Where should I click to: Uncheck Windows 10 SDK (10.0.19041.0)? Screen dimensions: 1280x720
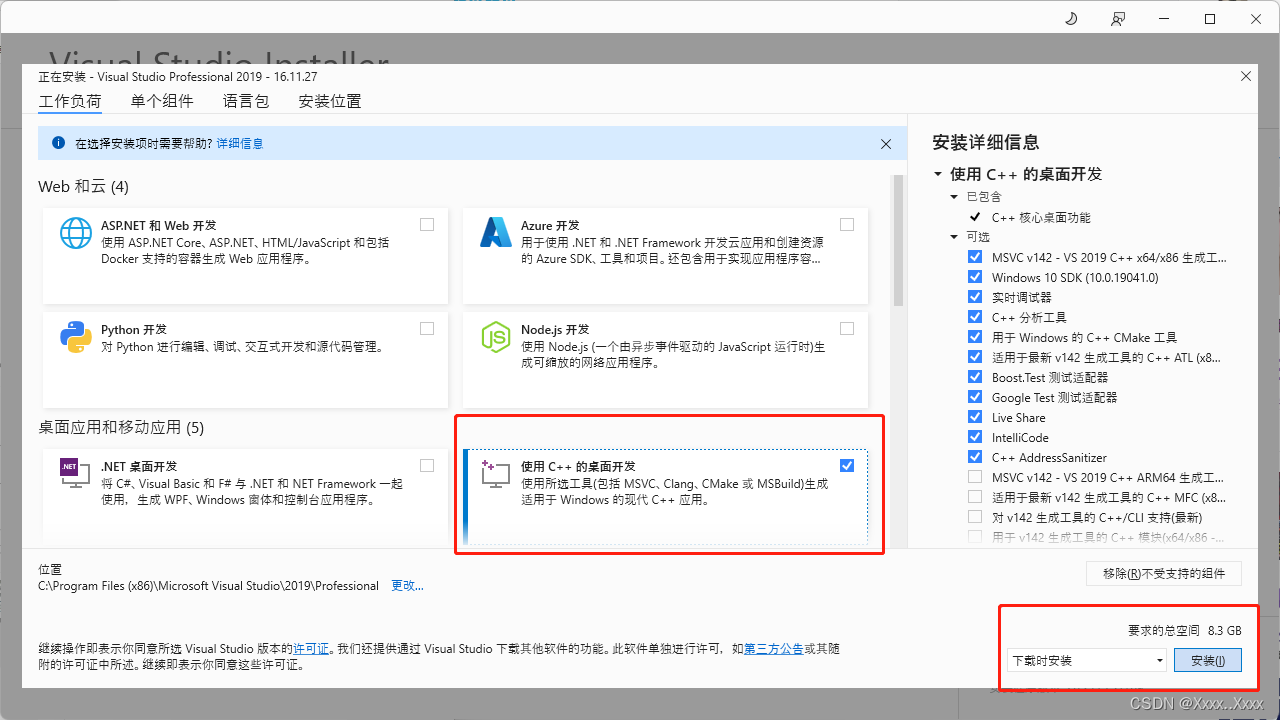(975, 277)
